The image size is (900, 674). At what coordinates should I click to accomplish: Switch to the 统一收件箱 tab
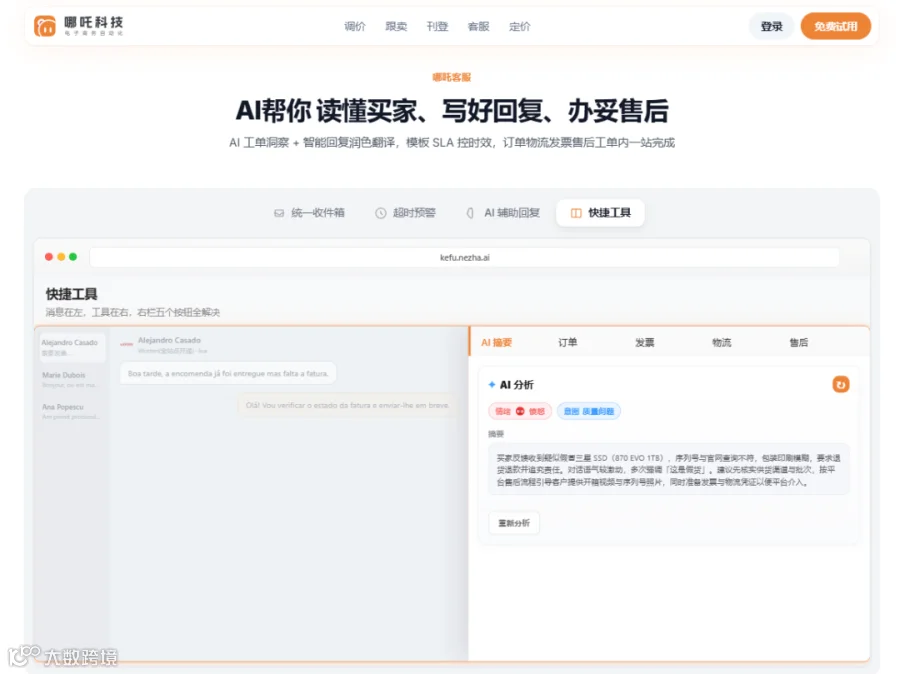point(309,213)
